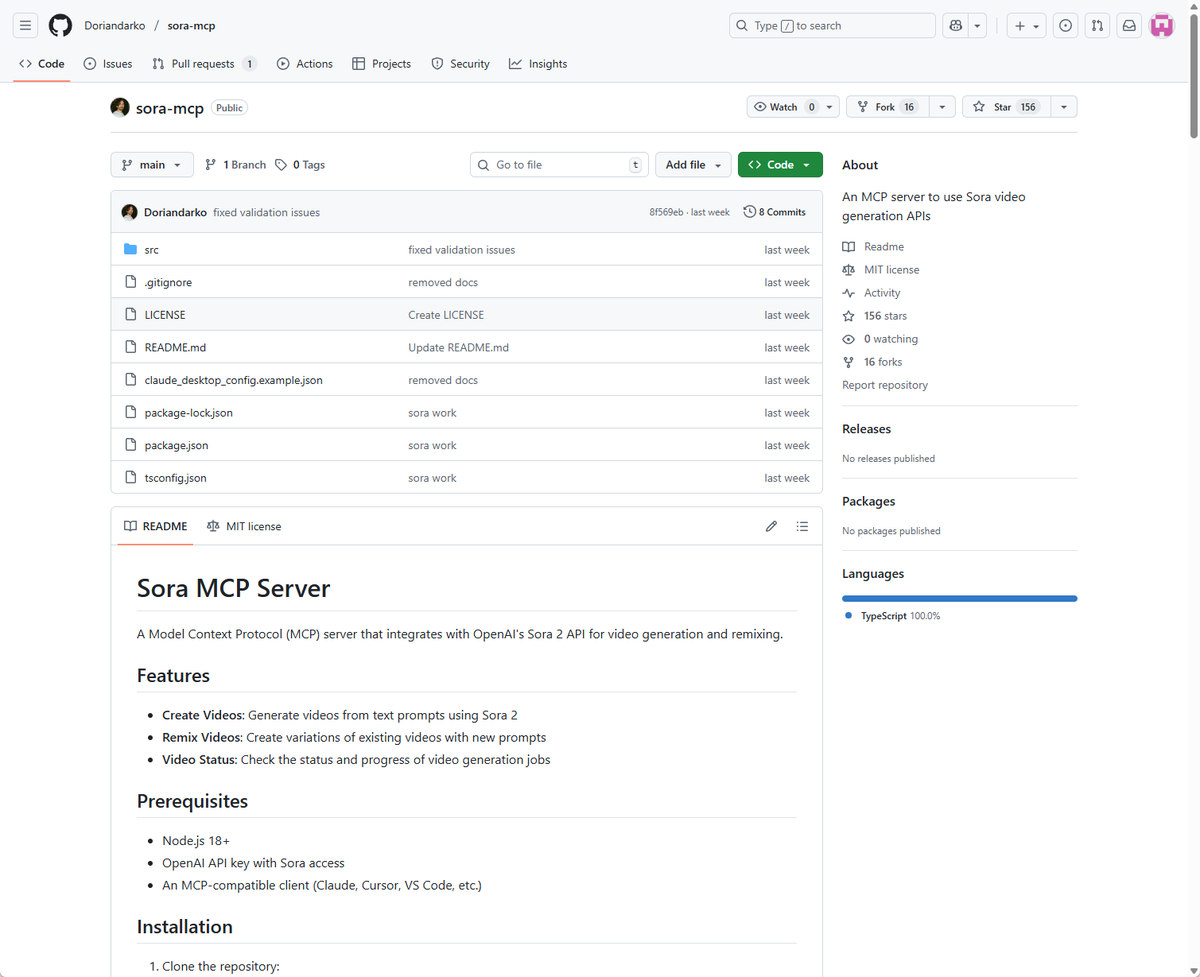1200x977 pixels.
Task: Open the Releases heading link
Action: (x=866, y=429)
